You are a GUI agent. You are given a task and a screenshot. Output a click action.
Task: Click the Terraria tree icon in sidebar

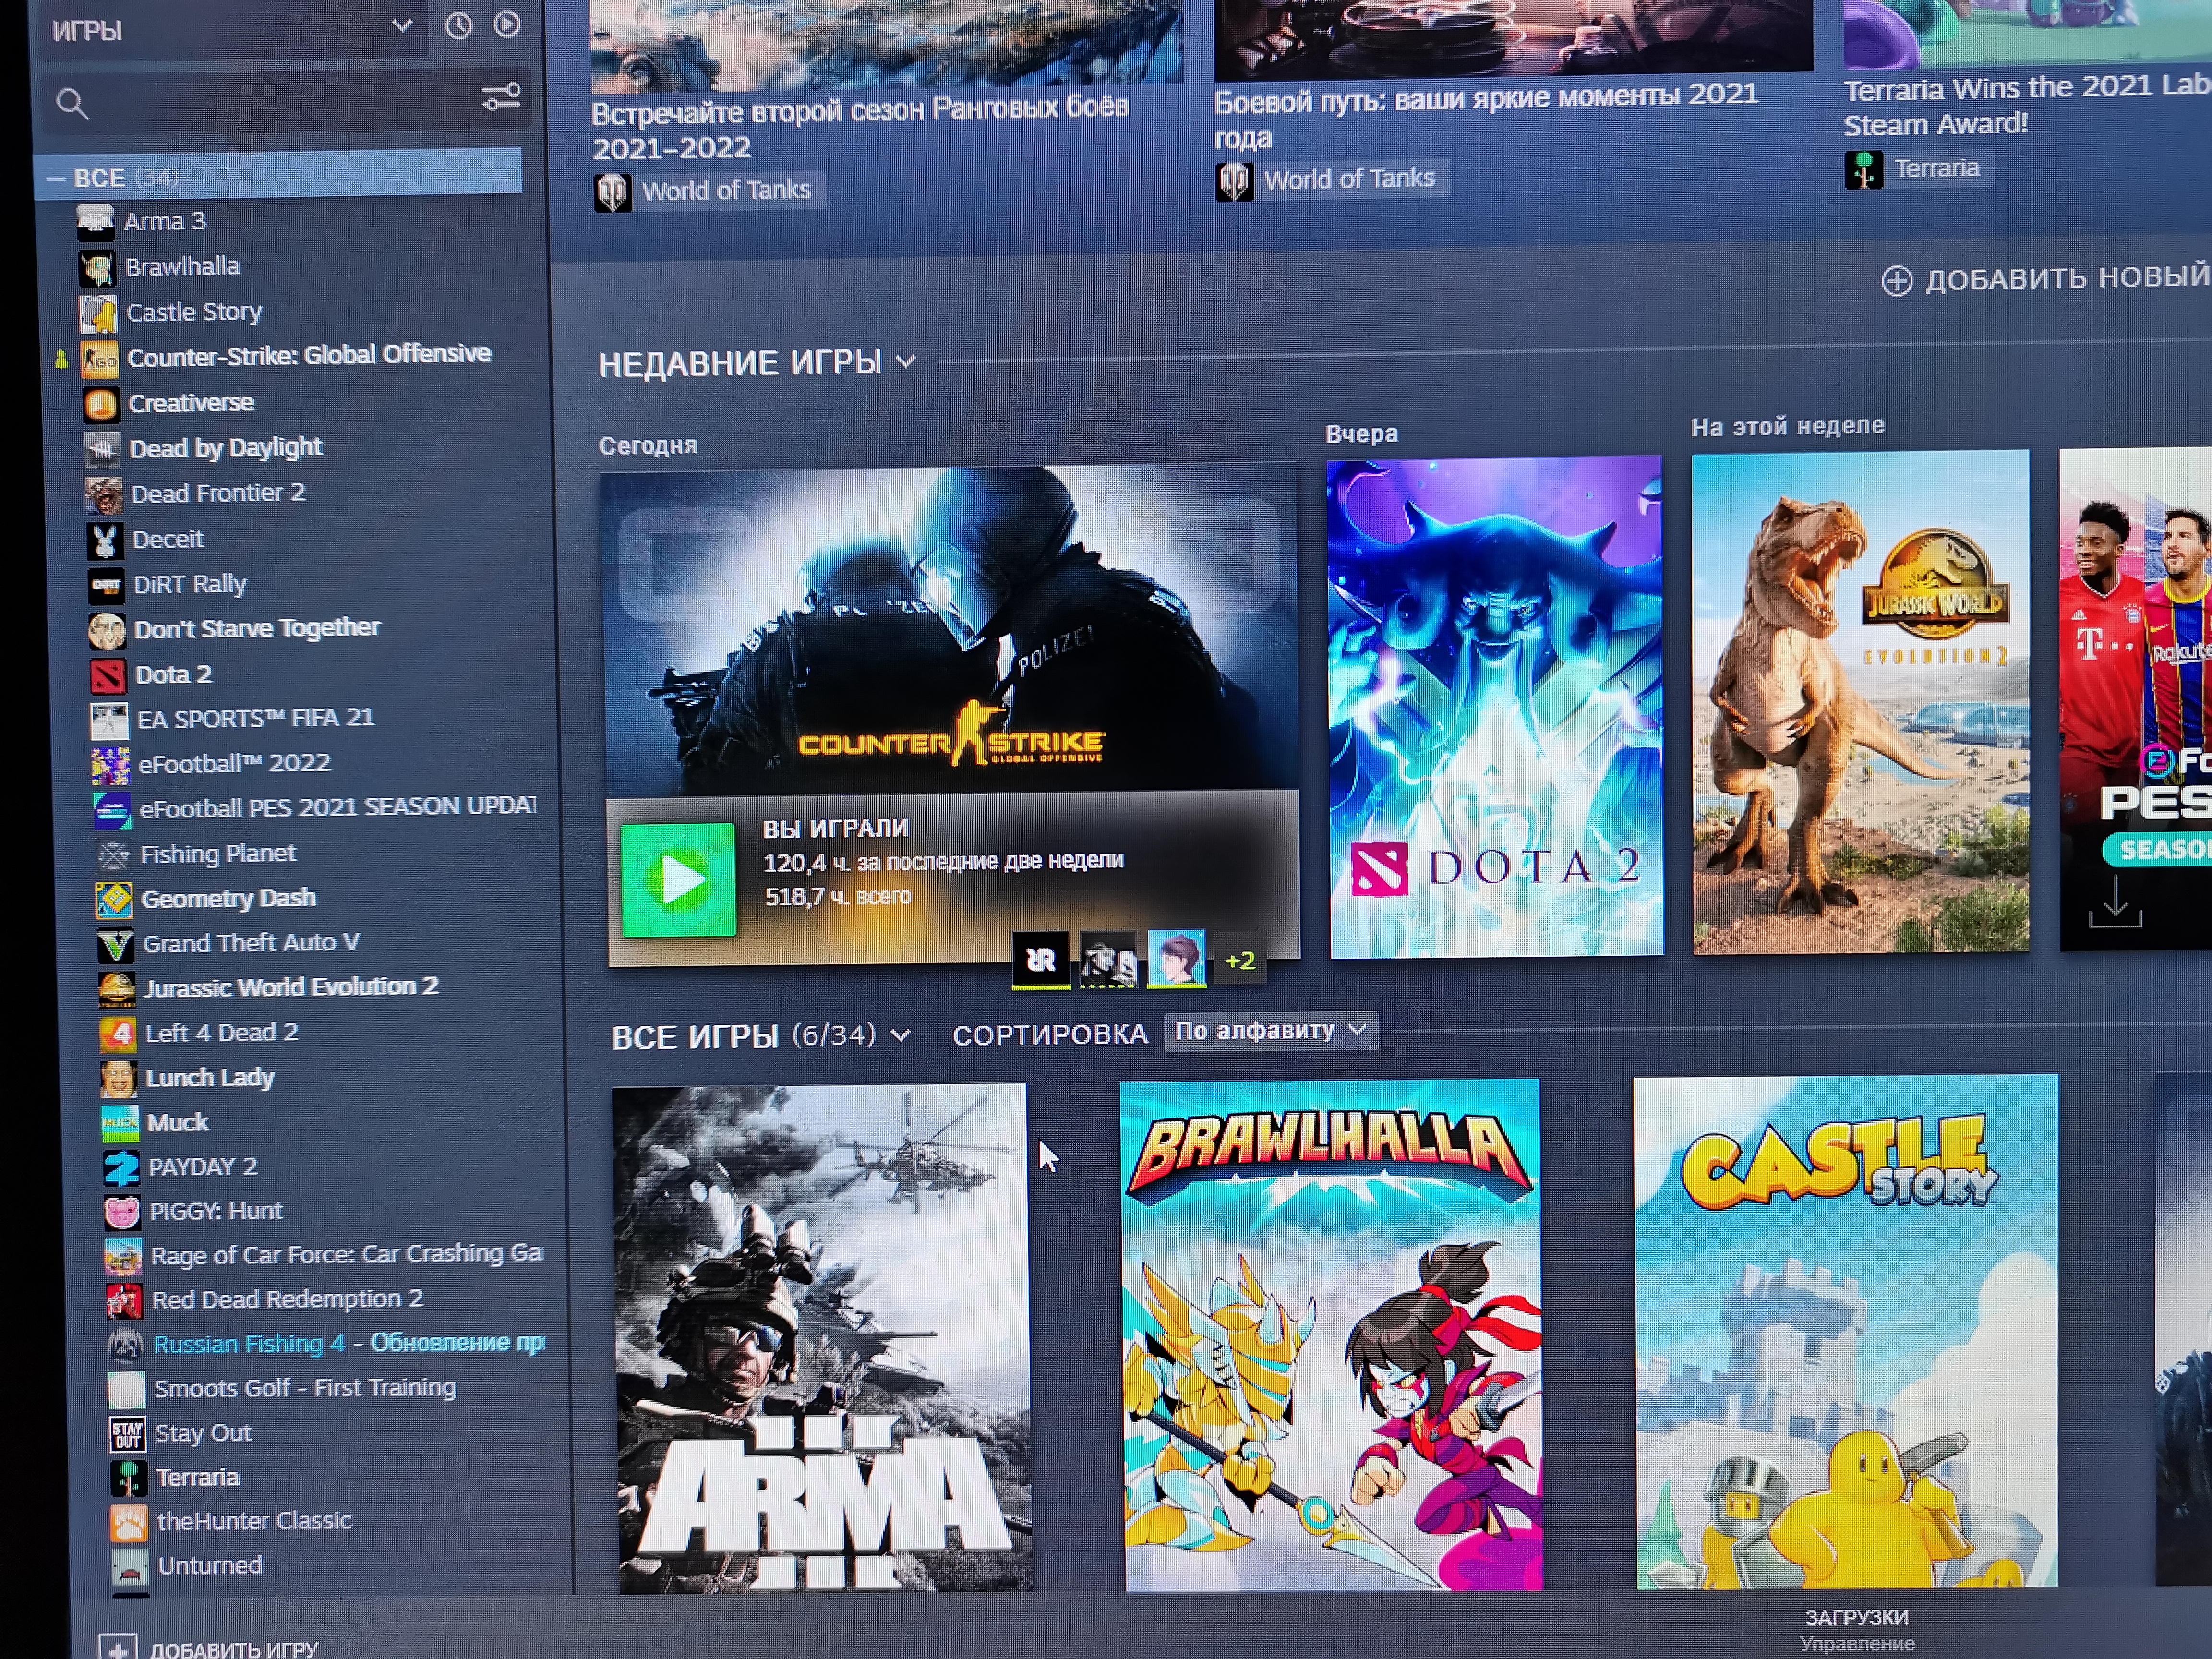pyautogui.click(x=128, y=1479)
